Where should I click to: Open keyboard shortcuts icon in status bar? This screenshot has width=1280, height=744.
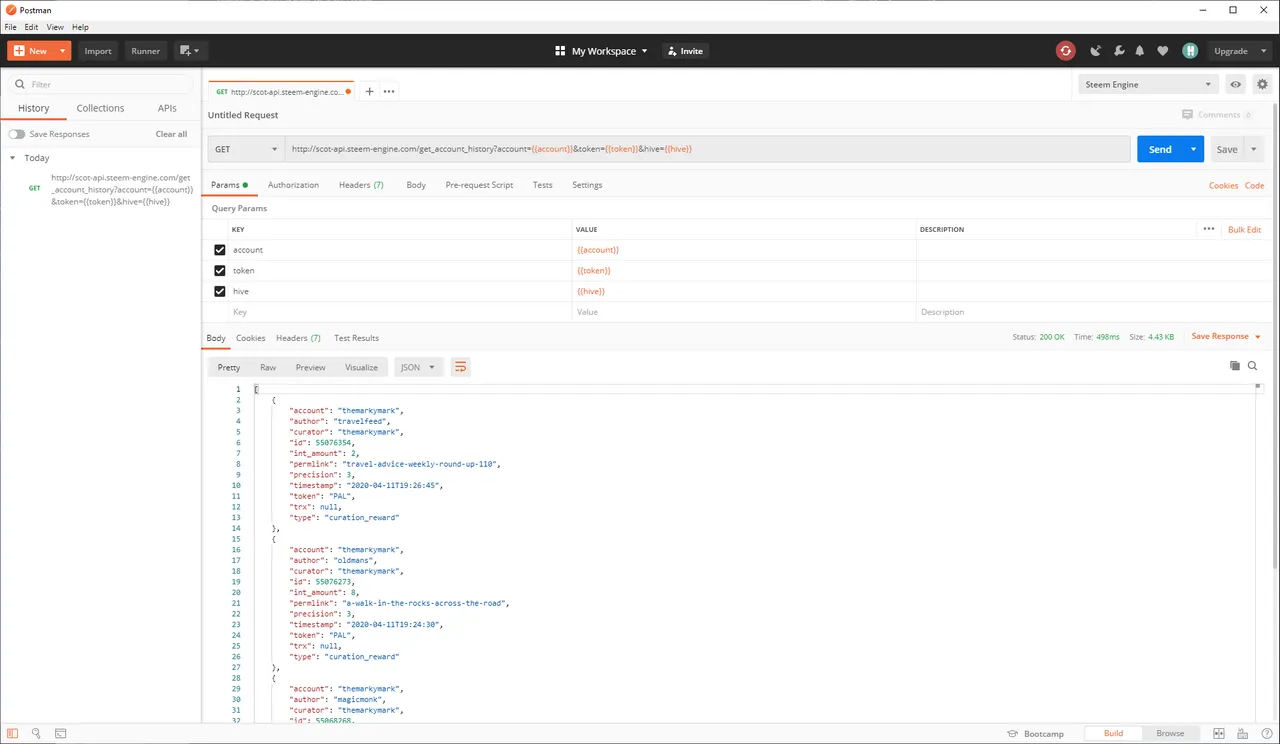coord(1241,733)
